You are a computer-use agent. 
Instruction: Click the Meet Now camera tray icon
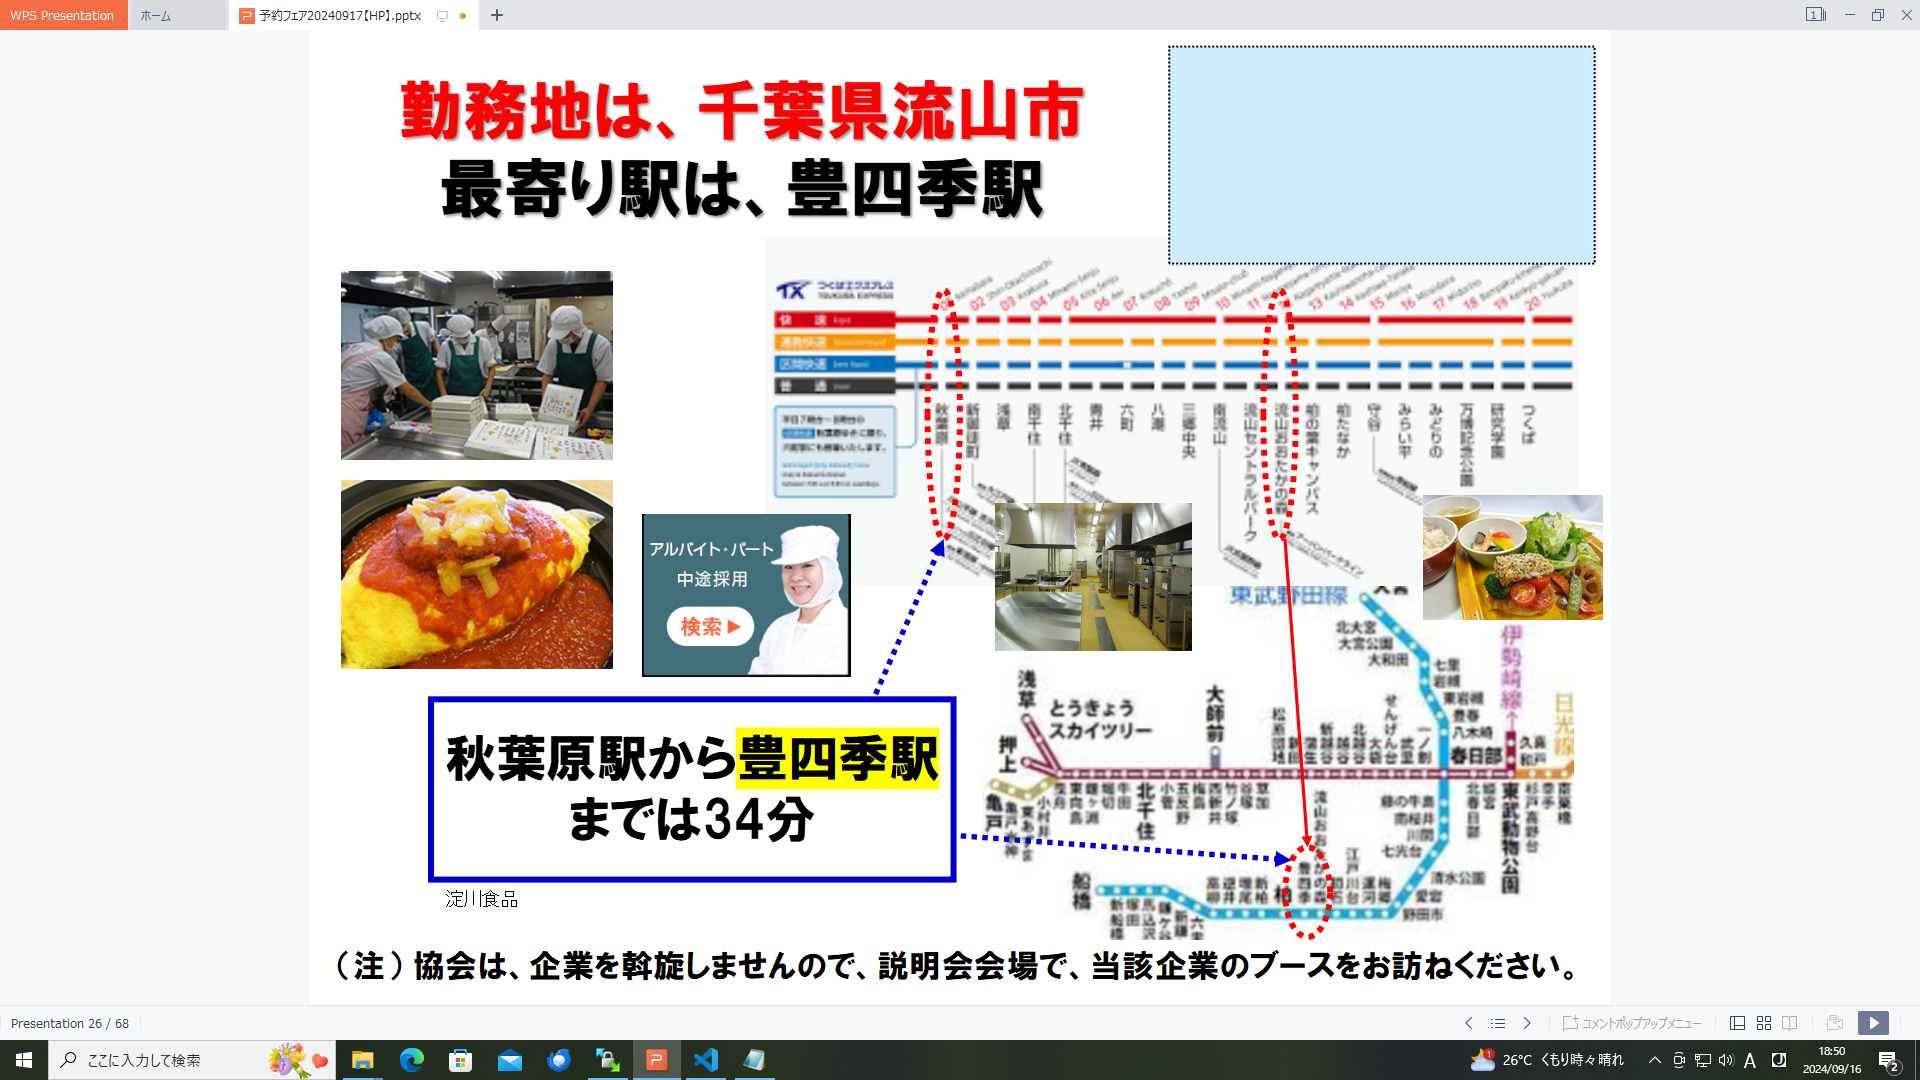click(x=1679, y=1060)
